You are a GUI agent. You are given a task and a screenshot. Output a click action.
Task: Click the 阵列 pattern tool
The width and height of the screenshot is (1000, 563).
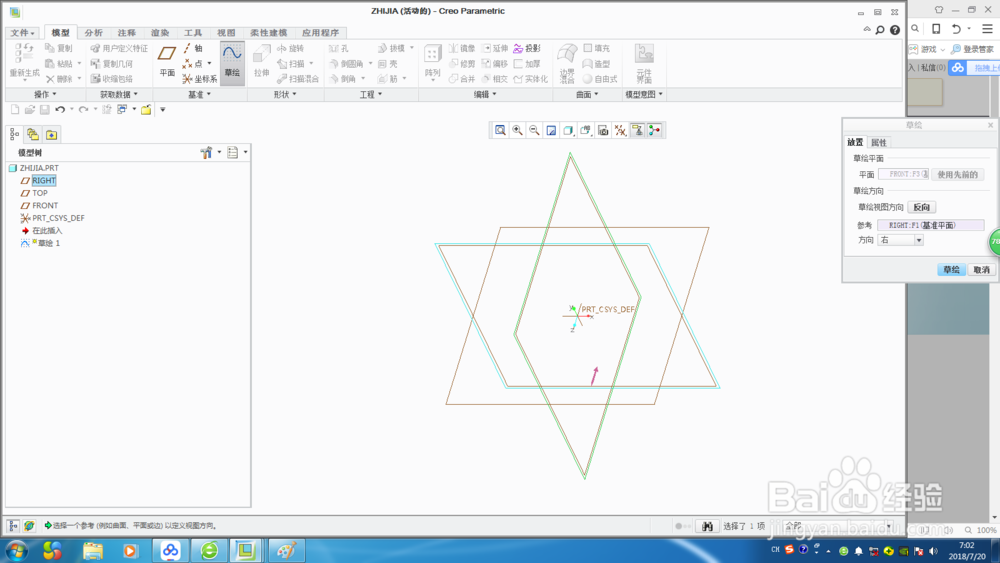(x=432, y=61)
